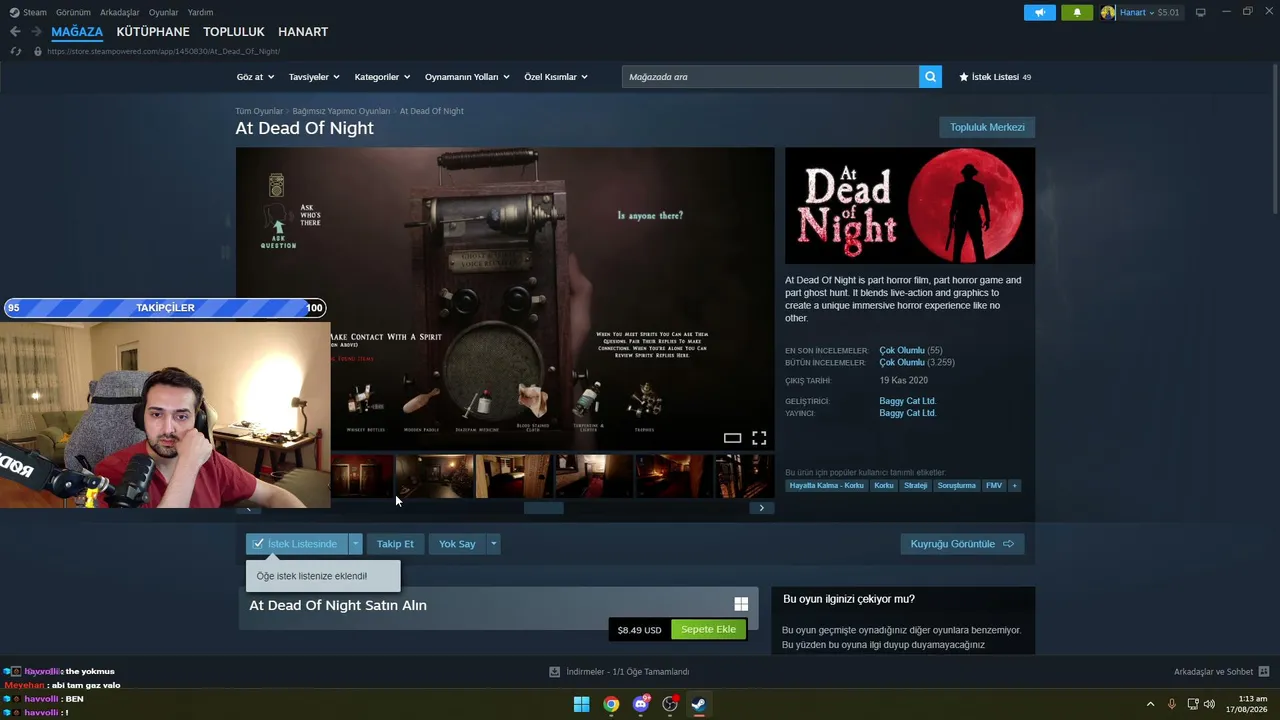Image resolution: width=1280 pixels, height=720 pixels.
Task: Expand the Tavsiyeler dropdown
Action: coord(314,77)
